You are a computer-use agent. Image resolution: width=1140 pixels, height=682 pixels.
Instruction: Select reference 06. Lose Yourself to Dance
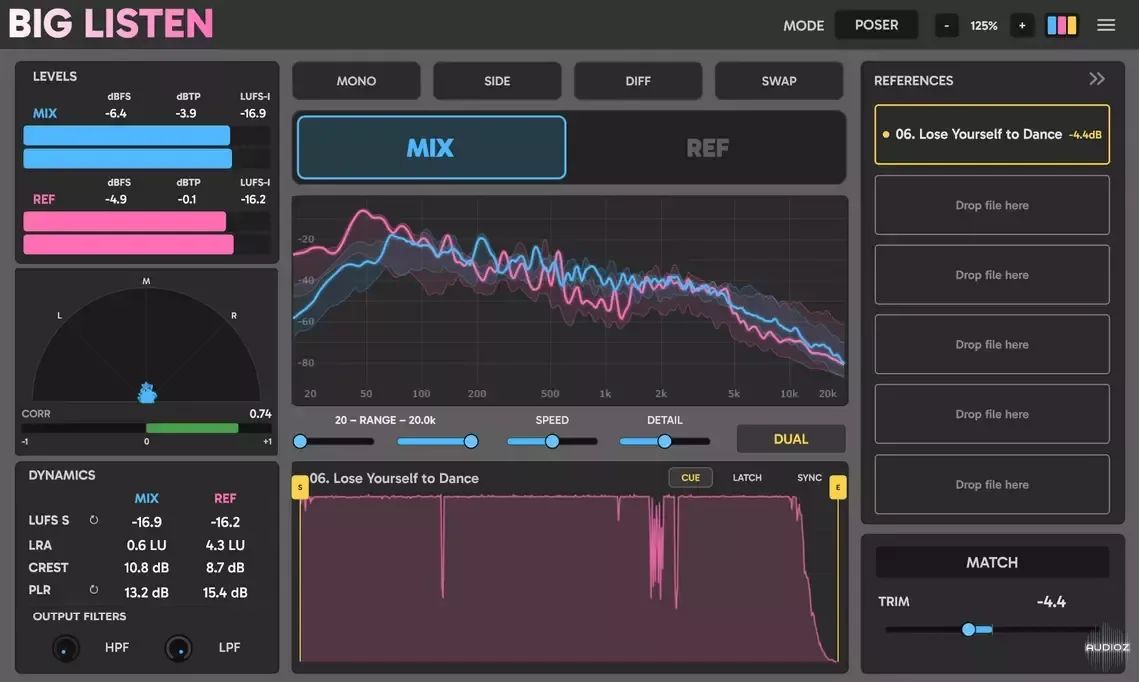click(x=992, y=135)
